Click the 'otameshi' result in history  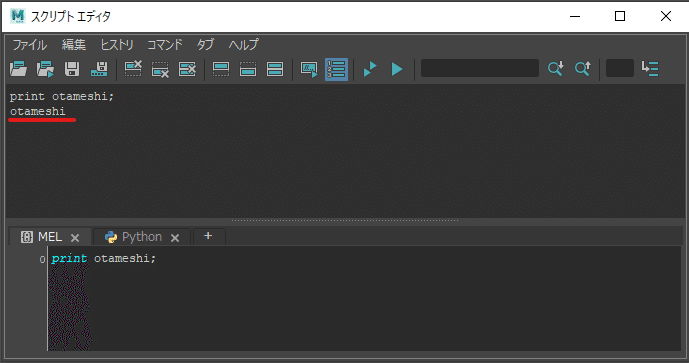(38, 111)
